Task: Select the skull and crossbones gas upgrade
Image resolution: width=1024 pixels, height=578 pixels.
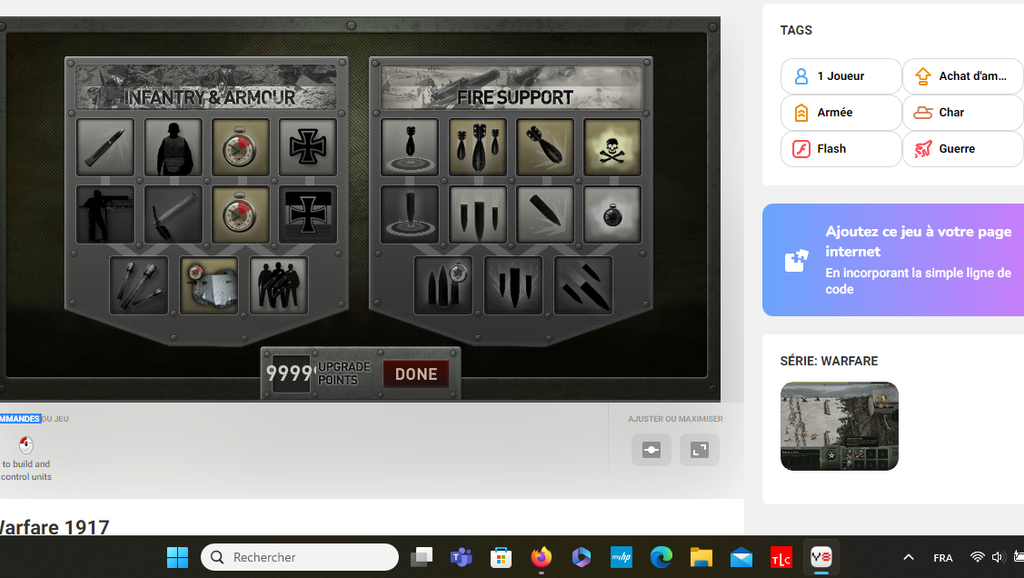Action: (611, 147)
